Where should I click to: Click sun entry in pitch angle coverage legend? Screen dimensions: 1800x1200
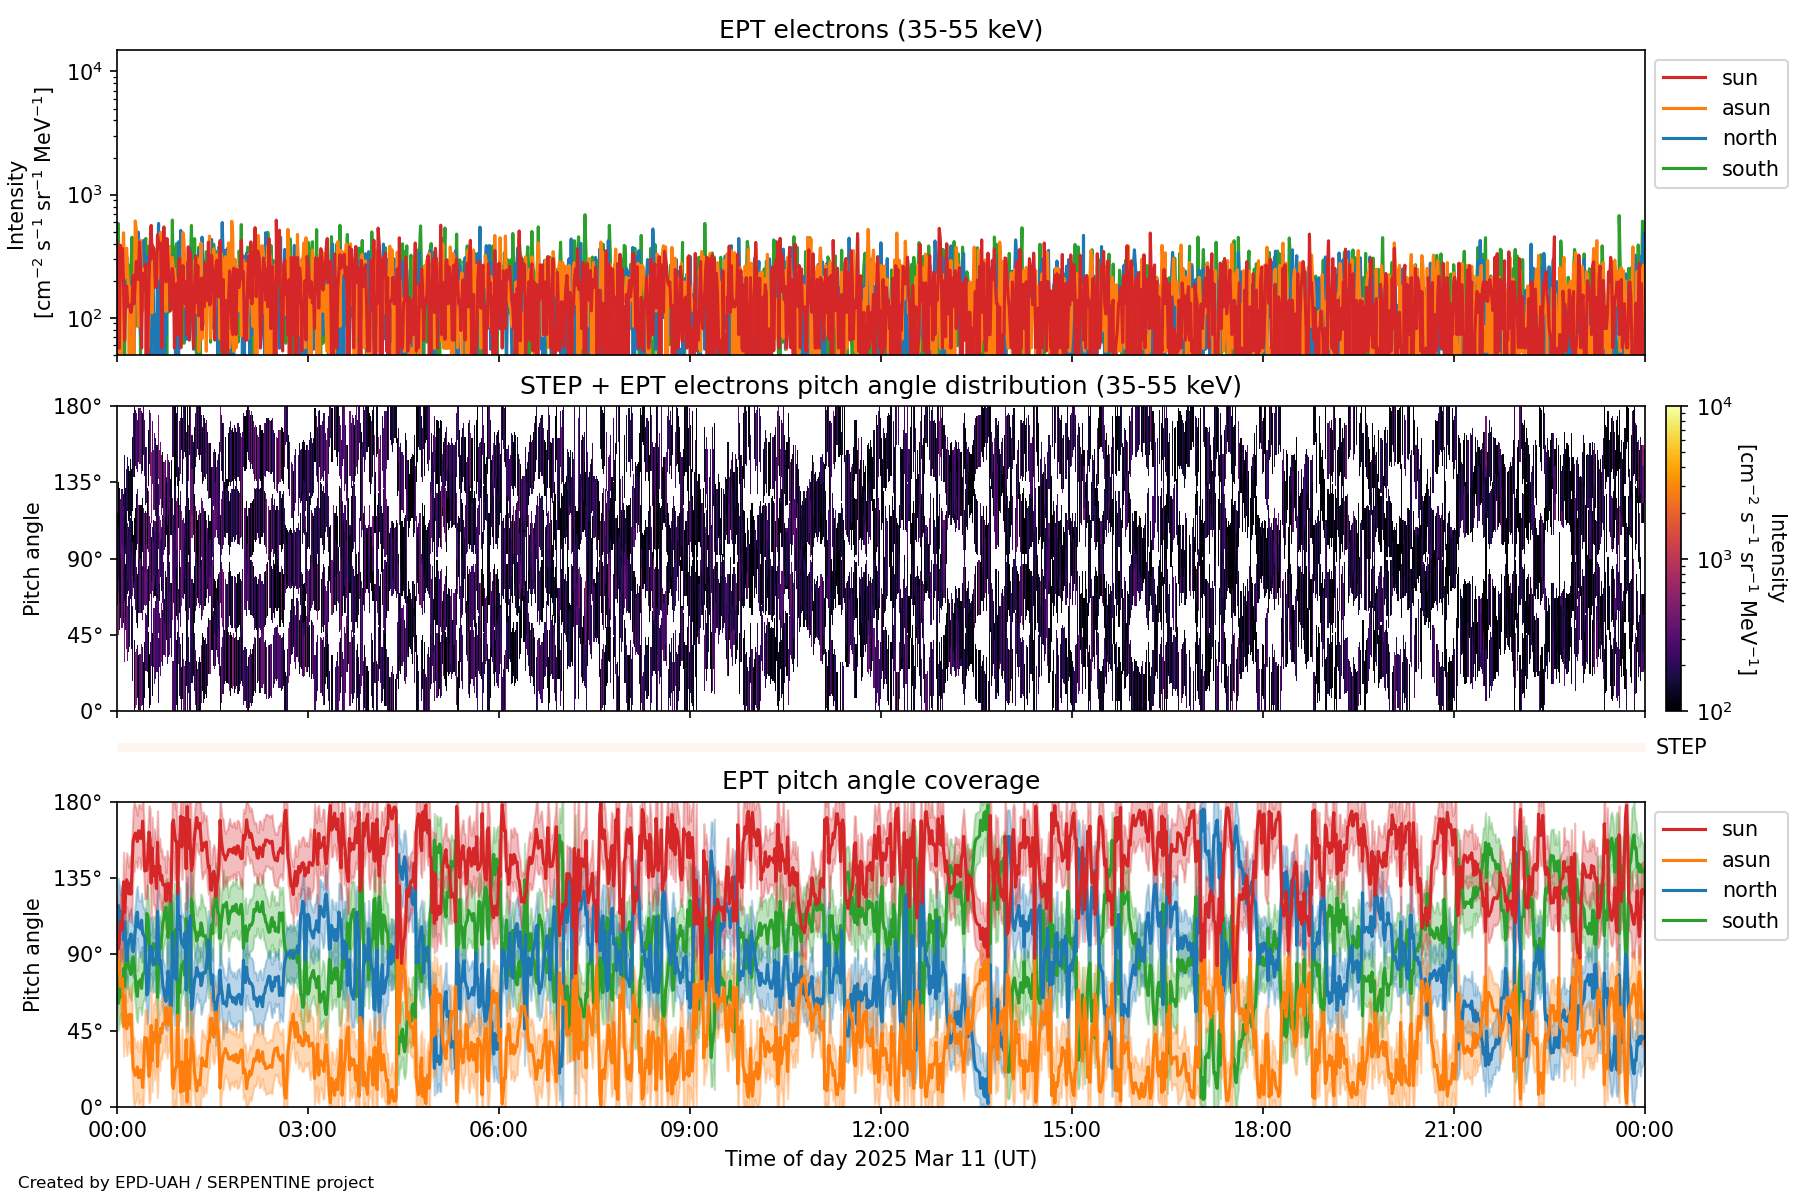click(x=1739, y=829)
